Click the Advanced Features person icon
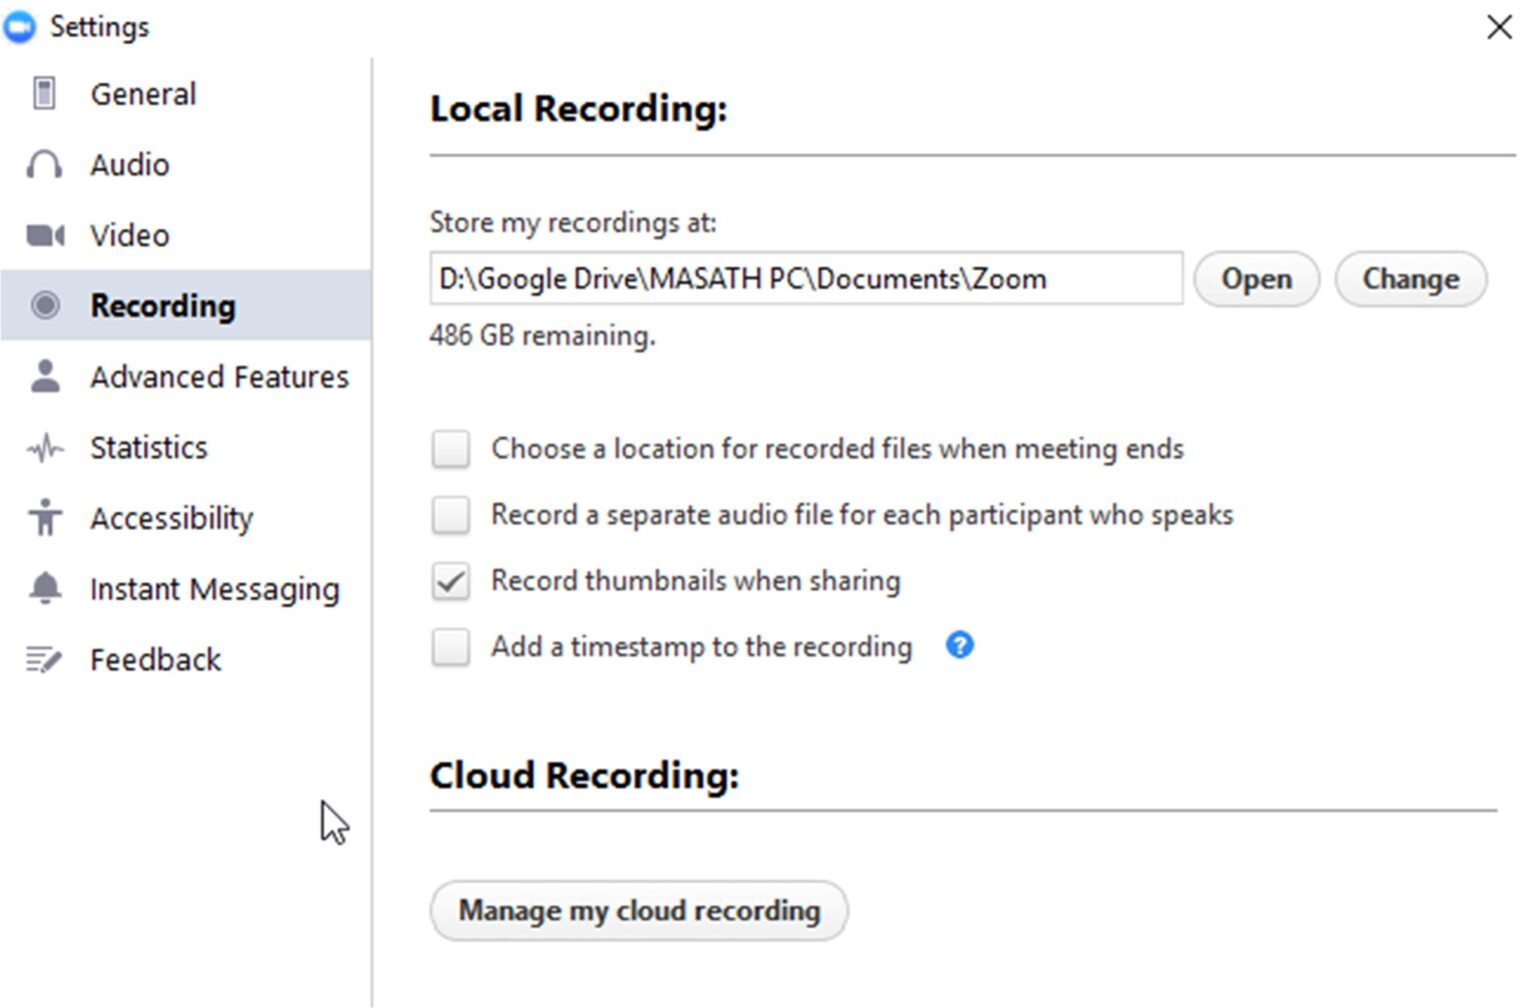This screenshot has width=1536, height=1008. (42, 376)
